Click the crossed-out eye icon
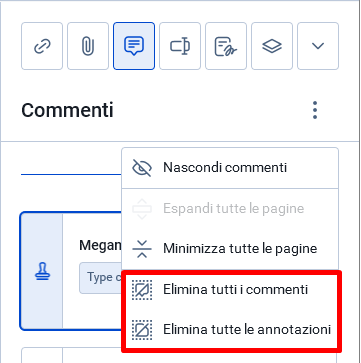 click(142, 168)
